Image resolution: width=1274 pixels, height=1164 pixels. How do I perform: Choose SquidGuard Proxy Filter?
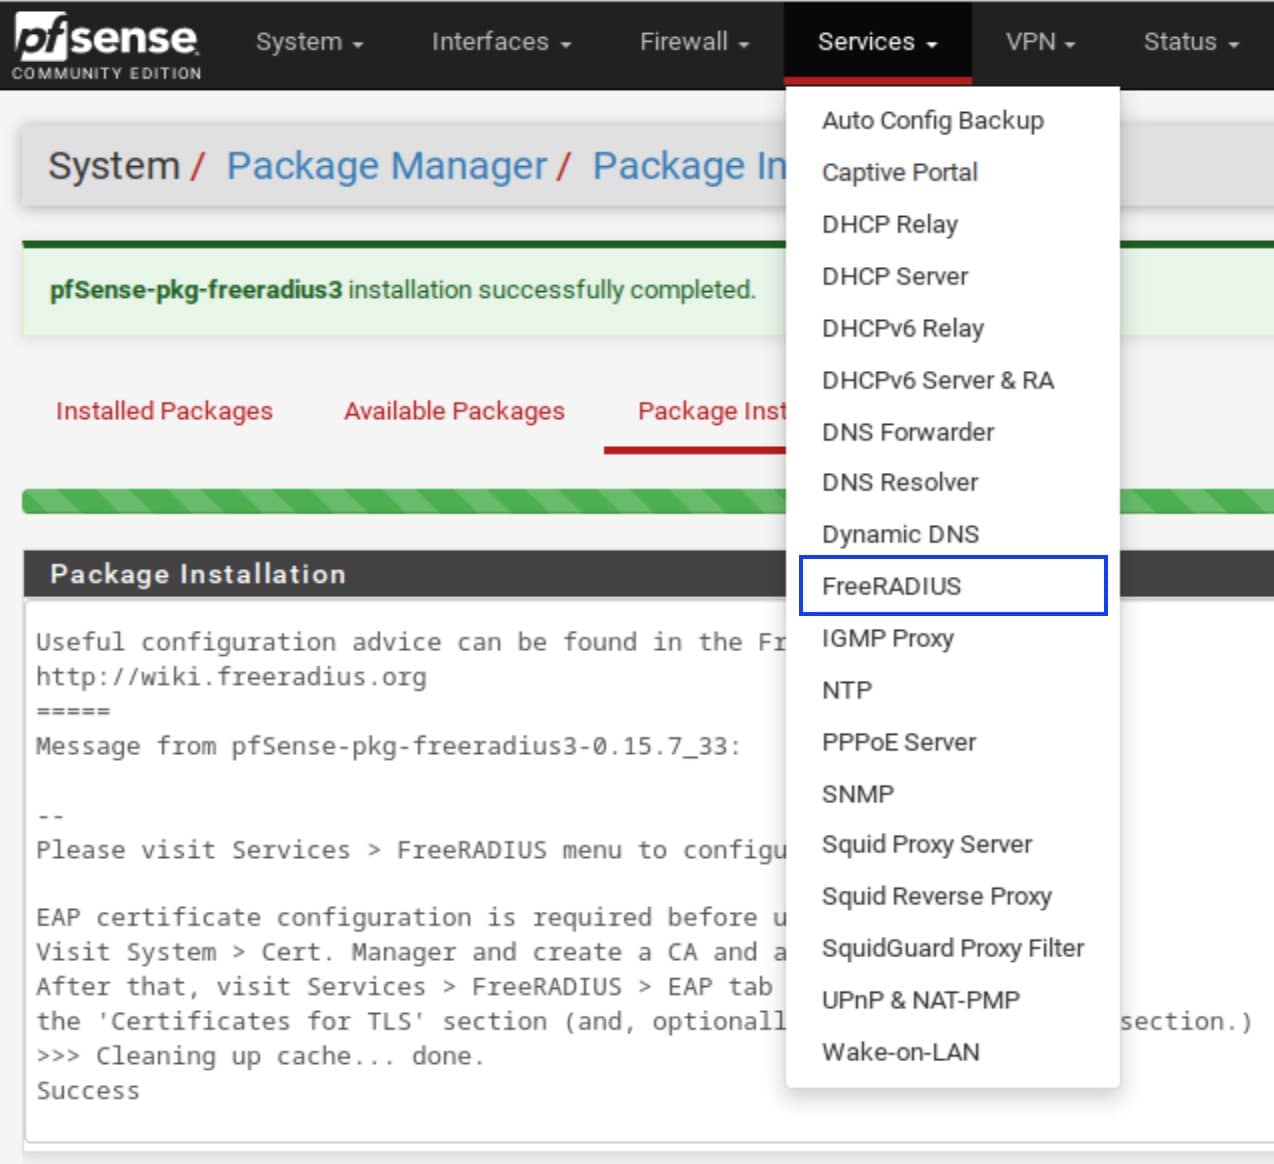(952, 948)
